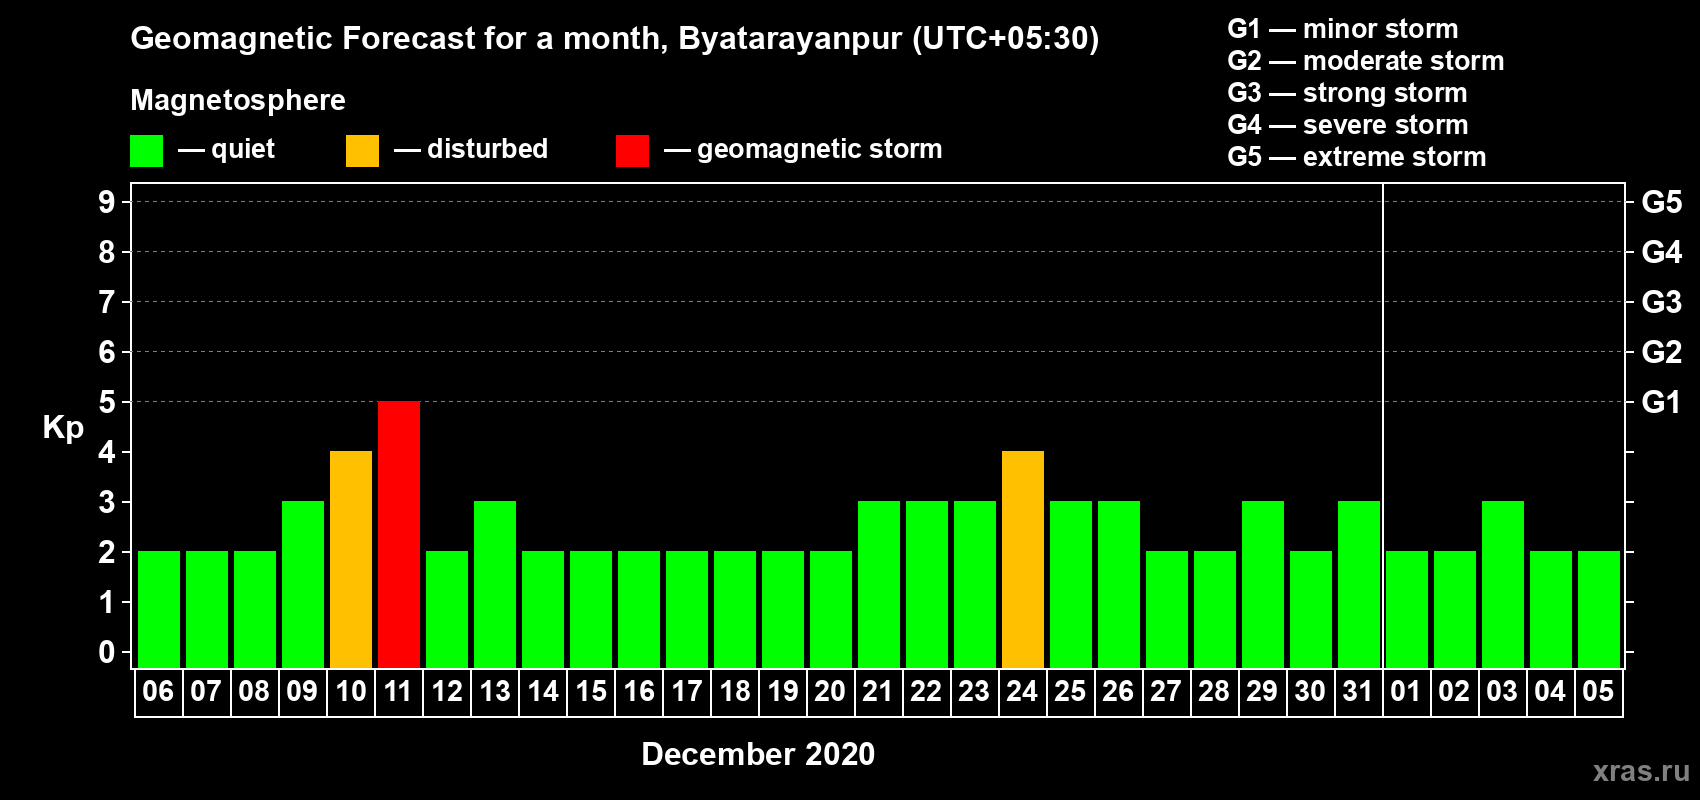
Task: Click the Kp axis value '9'
Action: (x=107, y=202)
